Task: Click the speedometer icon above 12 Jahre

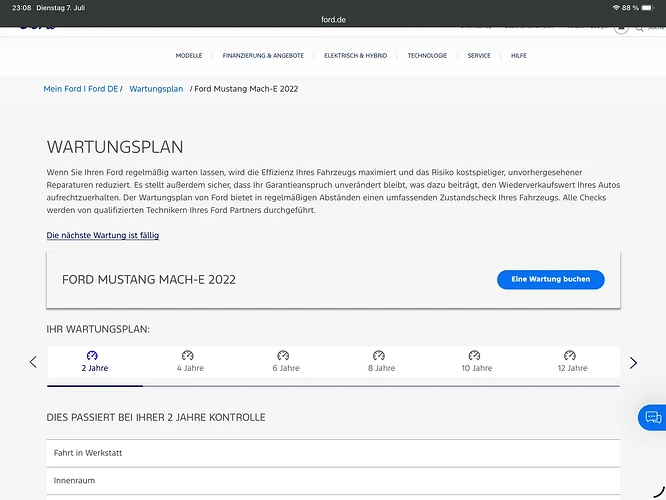Action: click(x=570, y=355)
